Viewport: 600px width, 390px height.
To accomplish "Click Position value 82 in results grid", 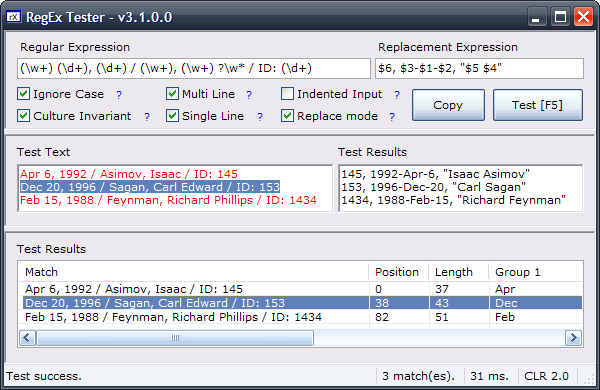I will (x=382, y=317).
